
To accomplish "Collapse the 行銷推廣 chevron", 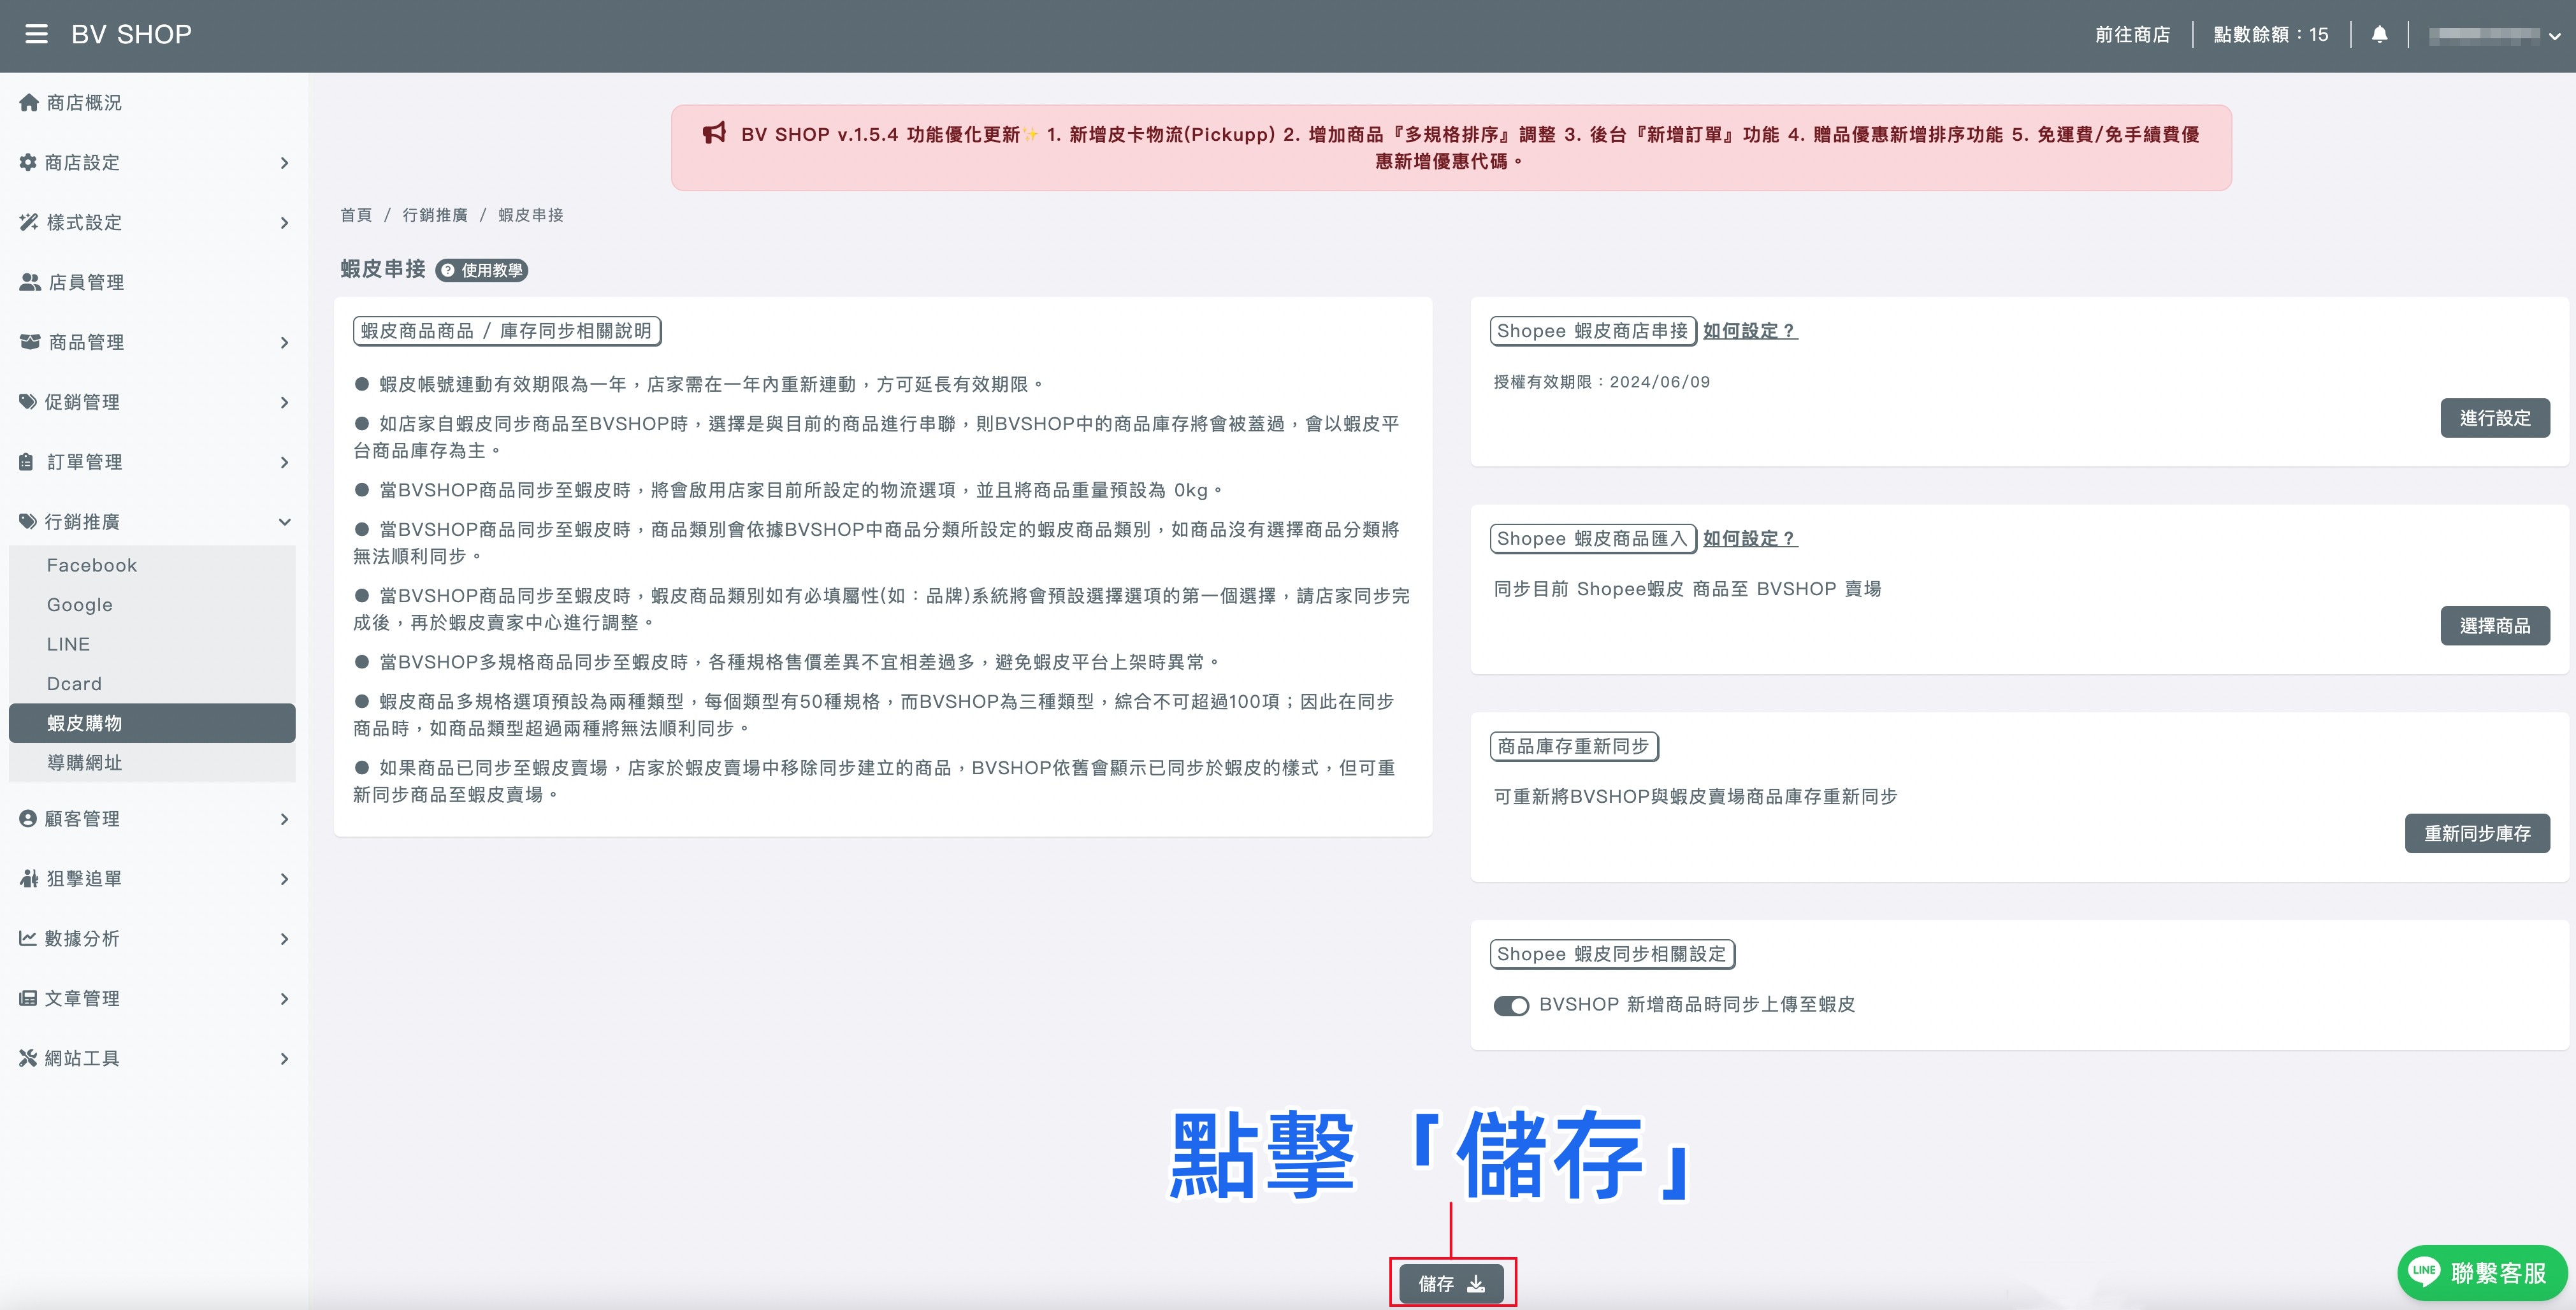I will 285,521.
